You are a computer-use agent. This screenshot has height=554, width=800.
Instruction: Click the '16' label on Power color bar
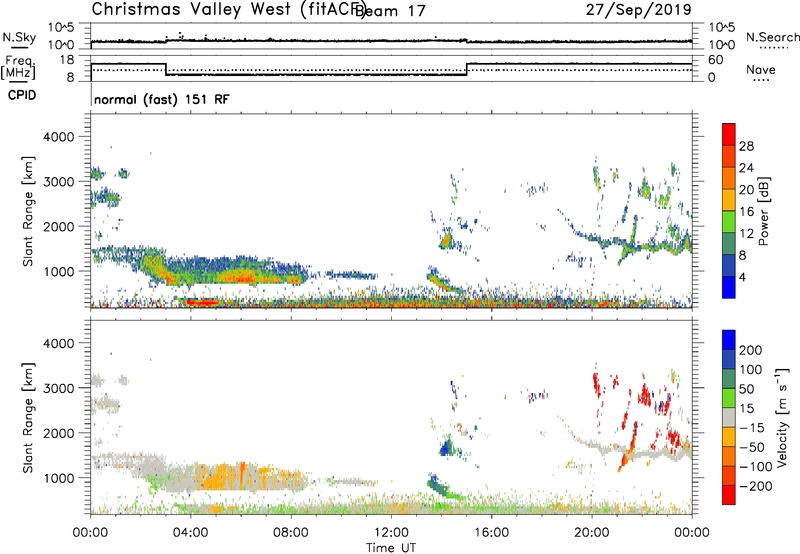pos(746,212)
